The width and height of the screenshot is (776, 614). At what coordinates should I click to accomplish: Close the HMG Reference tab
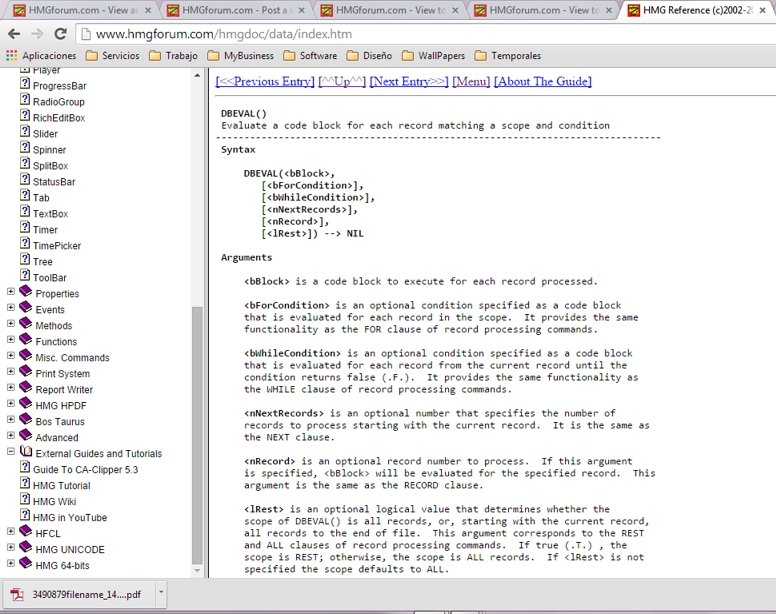pos(767,11)
